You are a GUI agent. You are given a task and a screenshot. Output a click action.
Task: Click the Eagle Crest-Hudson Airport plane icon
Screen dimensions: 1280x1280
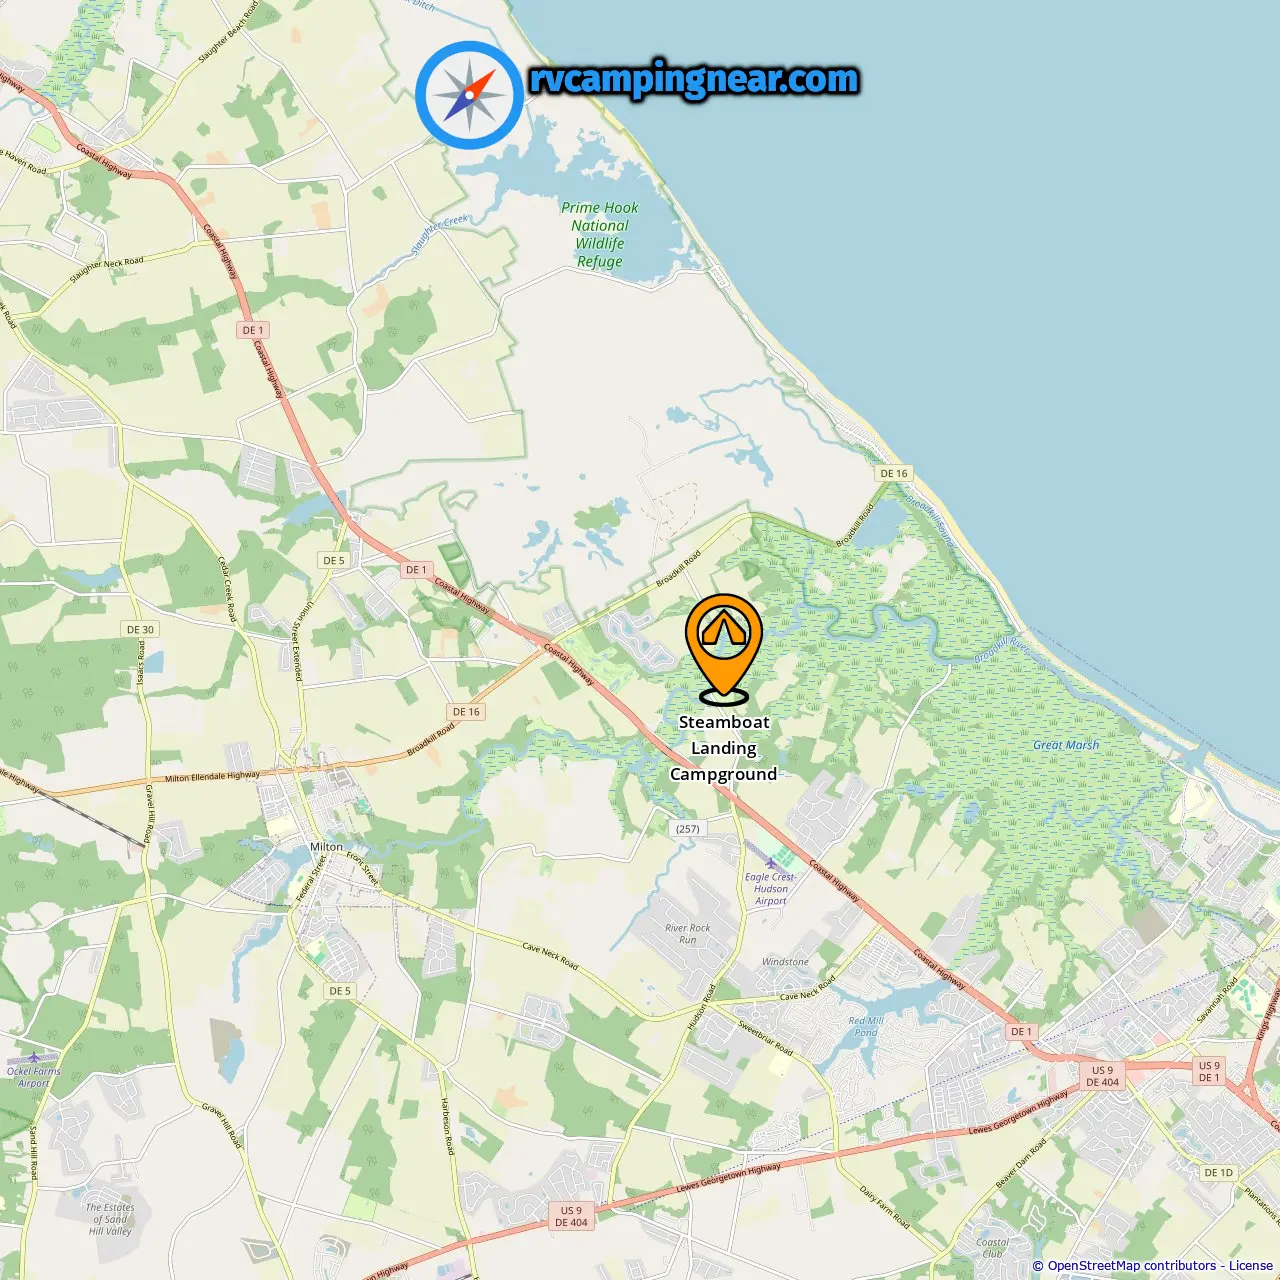coord(770,862)
